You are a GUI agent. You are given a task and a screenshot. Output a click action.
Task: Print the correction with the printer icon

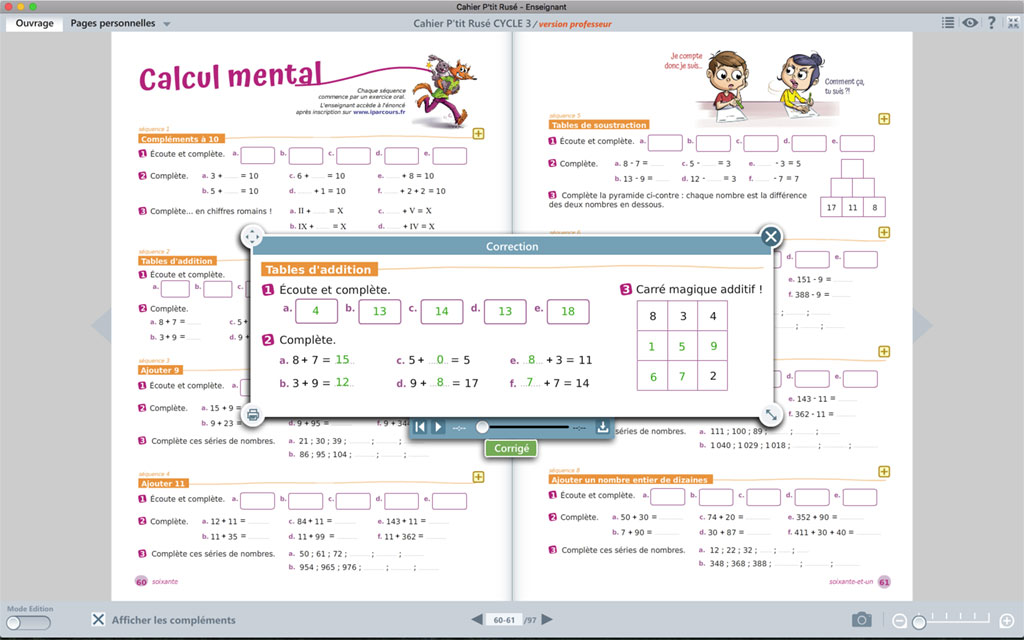tap(253, 415)
